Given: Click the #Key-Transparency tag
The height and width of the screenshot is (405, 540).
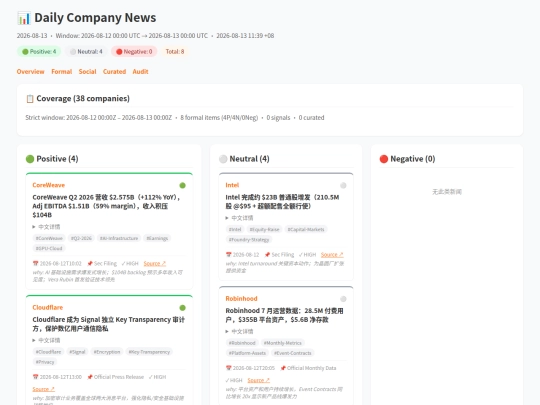Looking at the screenshot, I should [149, 352].
